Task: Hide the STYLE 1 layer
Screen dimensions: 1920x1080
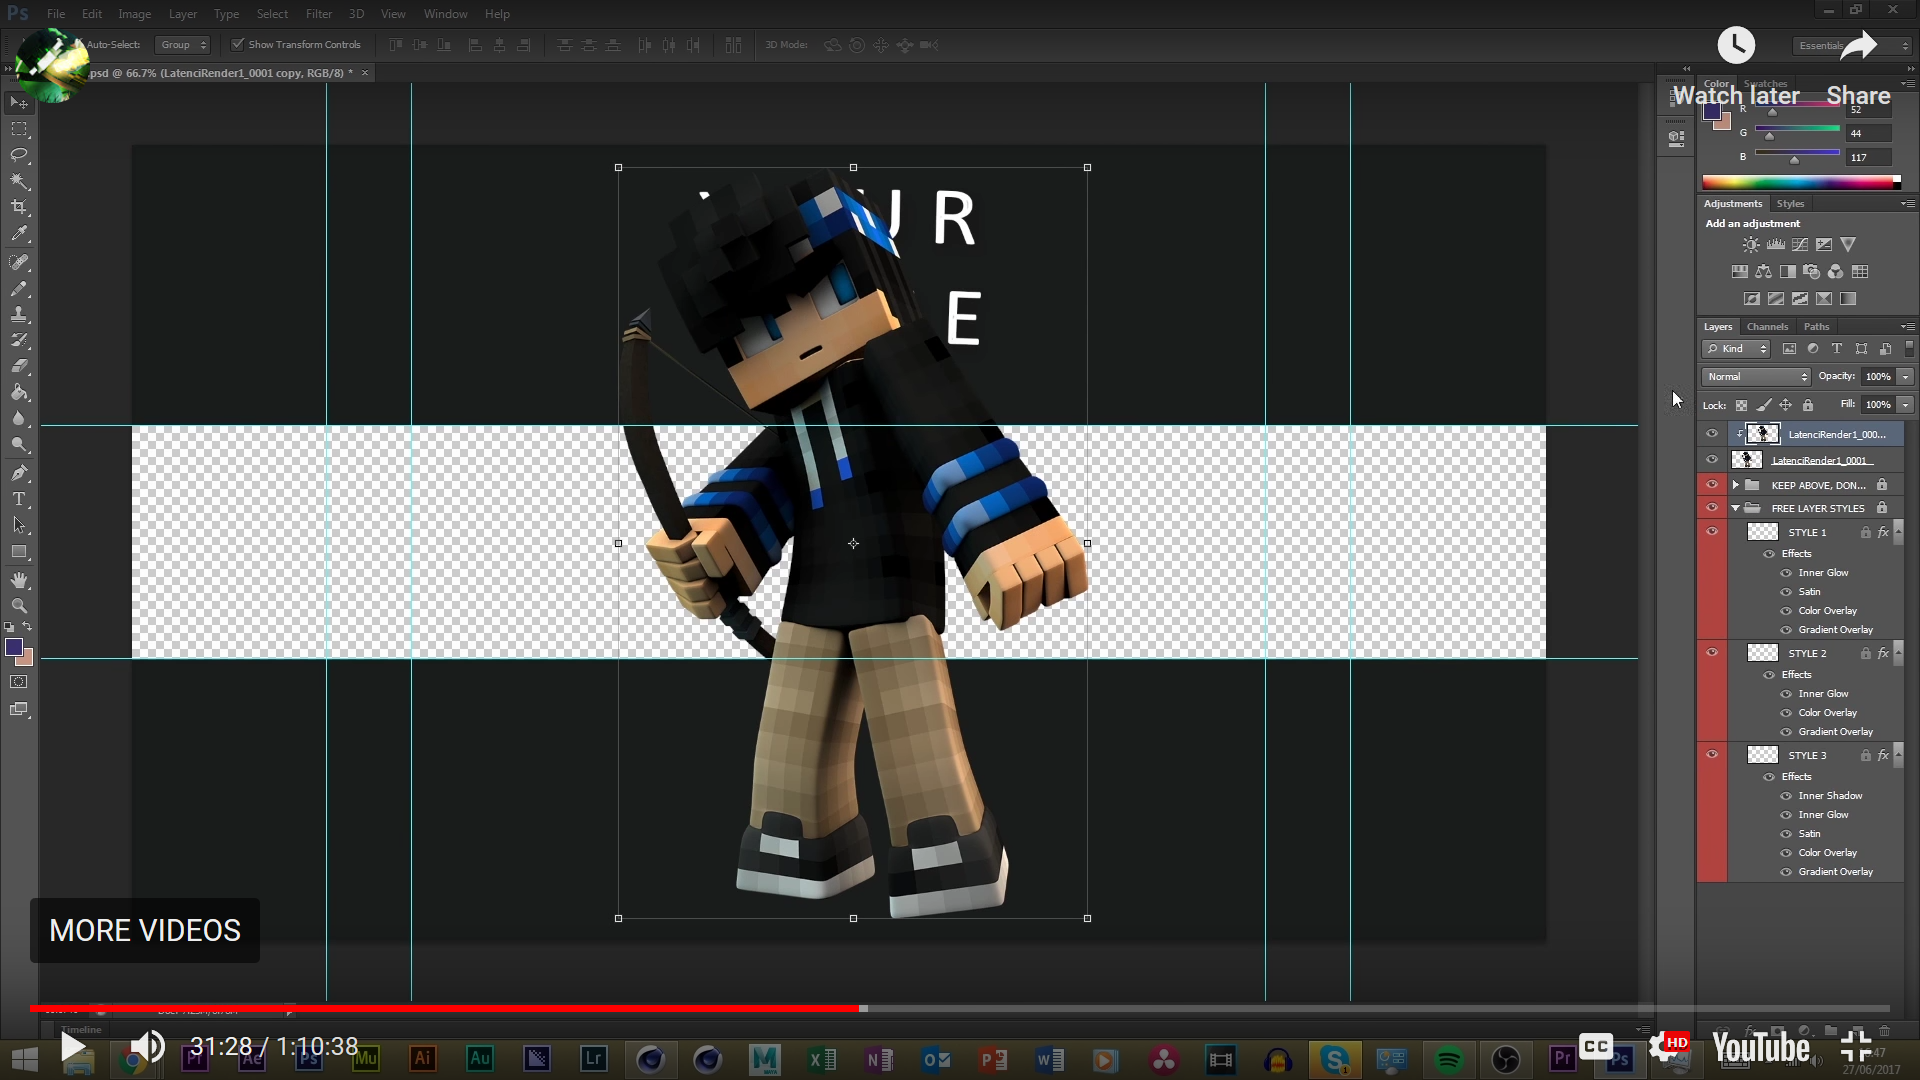Action: tap(1712, 532)
